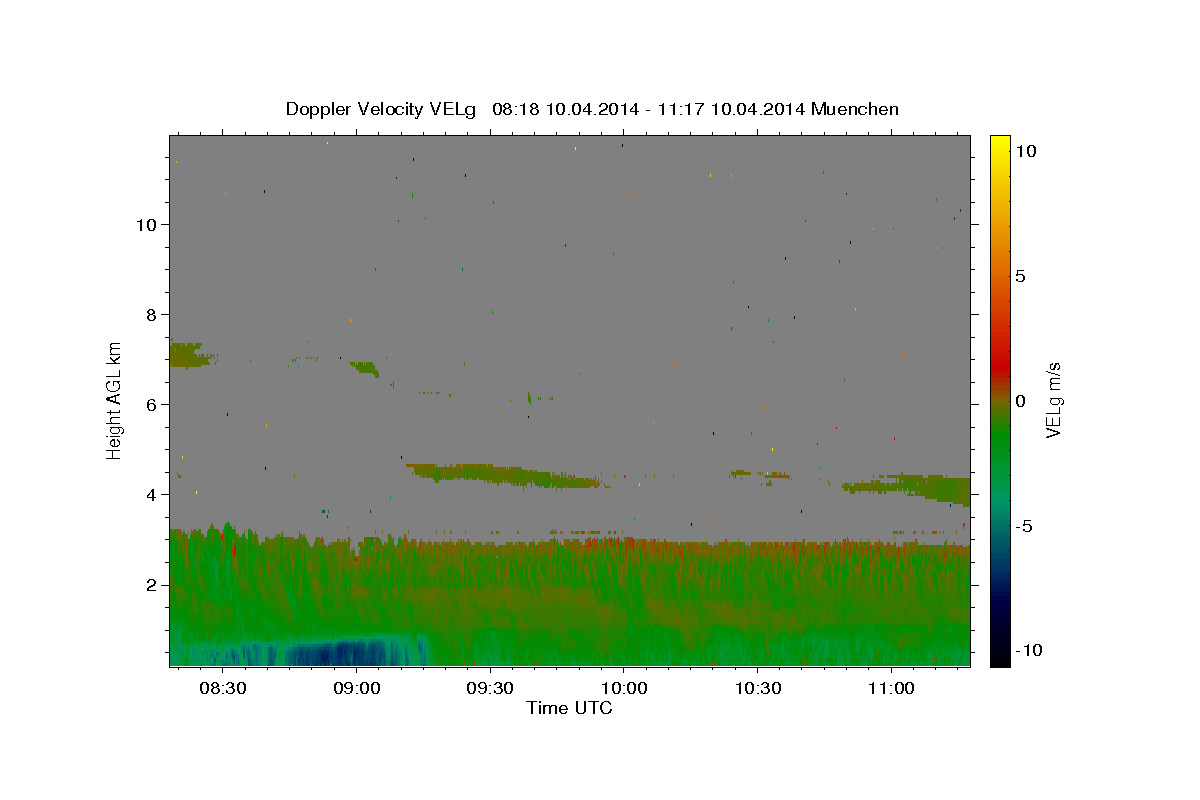Click the 'VELg m/s' colorbar title
Image resolution: width=1200 pixels, height=800 pixels.
tap(1053, 400)
